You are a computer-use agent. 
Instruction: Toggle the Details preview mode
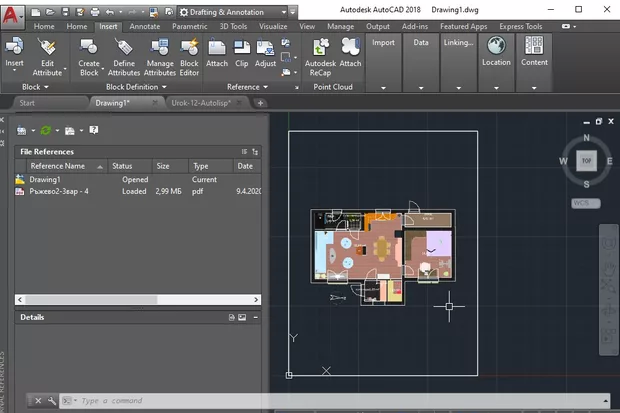tap(242, 317)
